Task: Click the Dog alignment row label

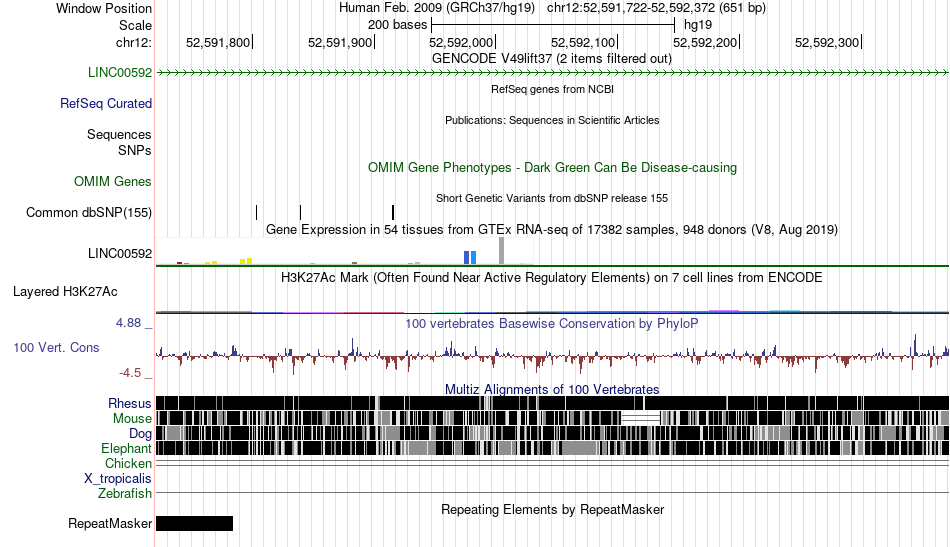Action: coord(140,434)
